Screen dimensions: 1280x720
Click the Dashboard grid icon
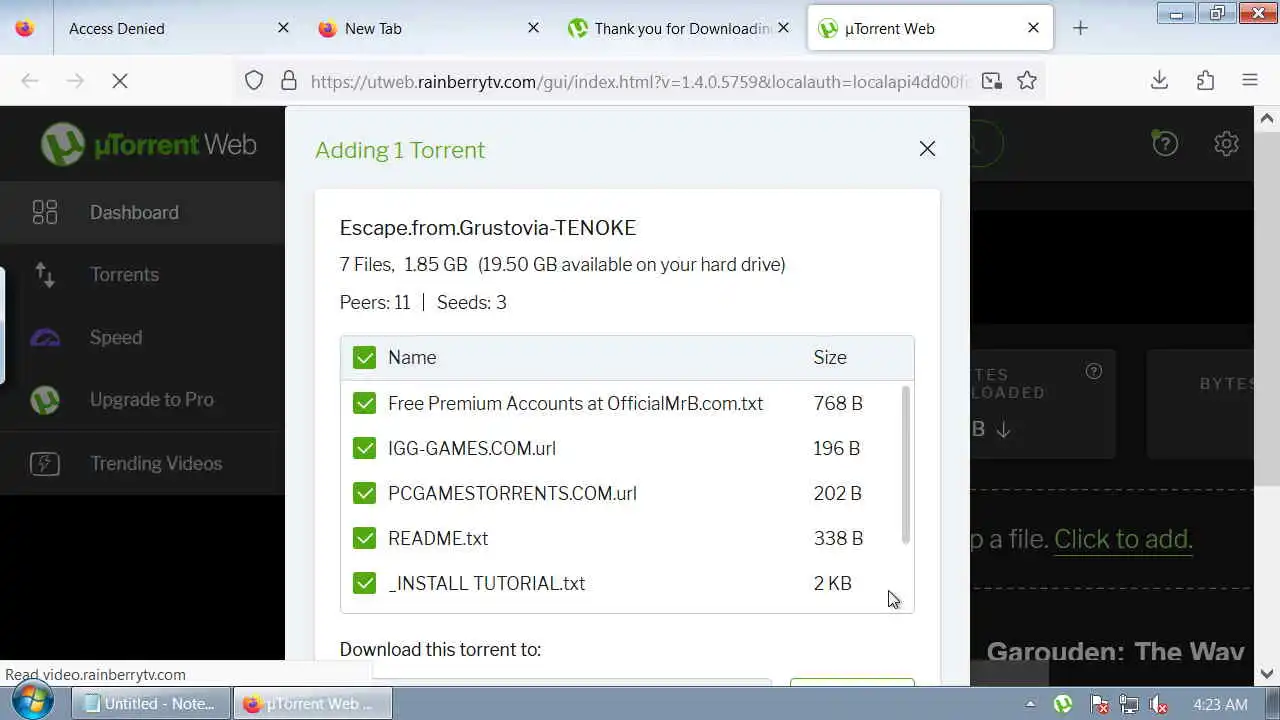click(45, 212)
